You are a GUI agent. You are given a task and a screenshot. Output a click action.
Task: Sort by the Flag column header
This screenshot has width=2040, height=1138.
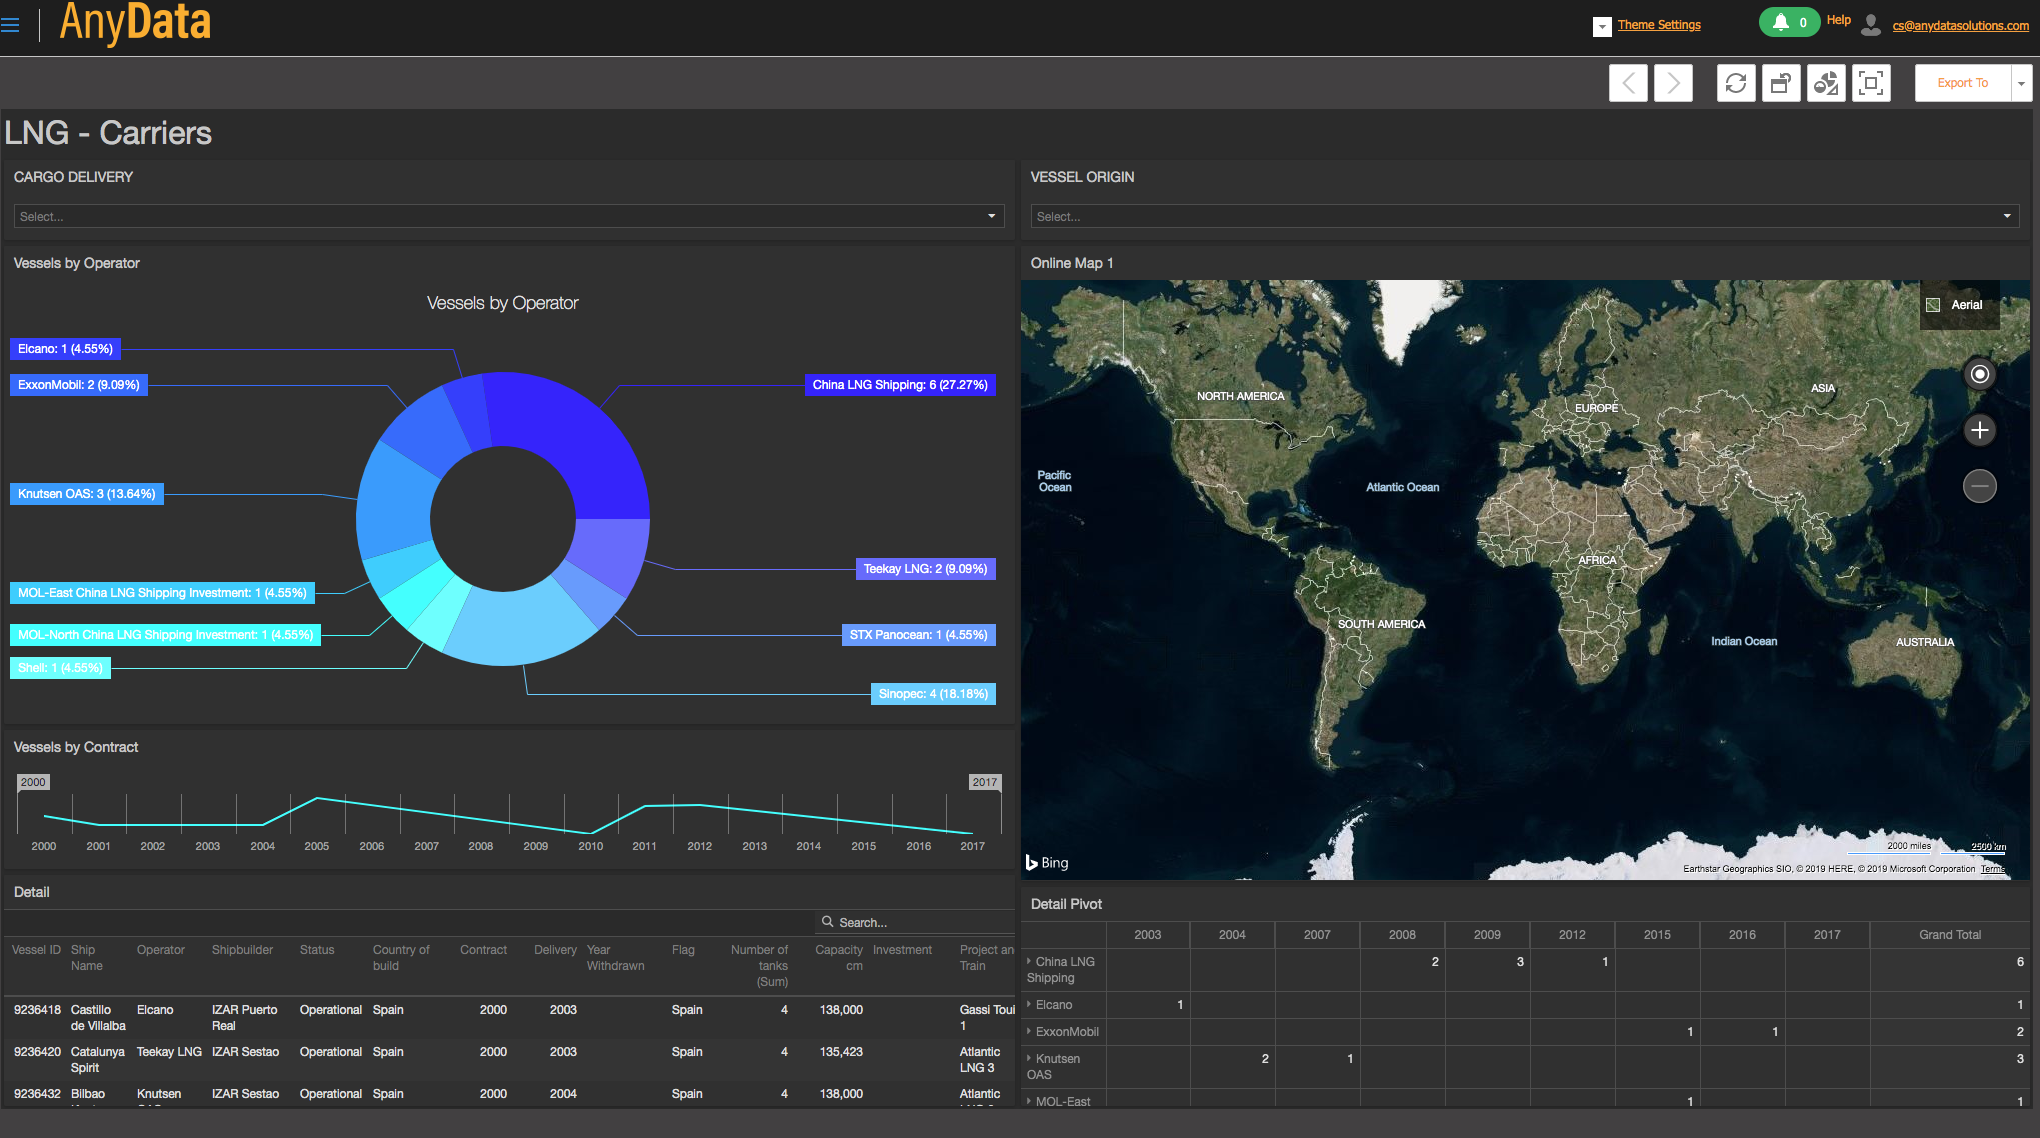[683, 950]
